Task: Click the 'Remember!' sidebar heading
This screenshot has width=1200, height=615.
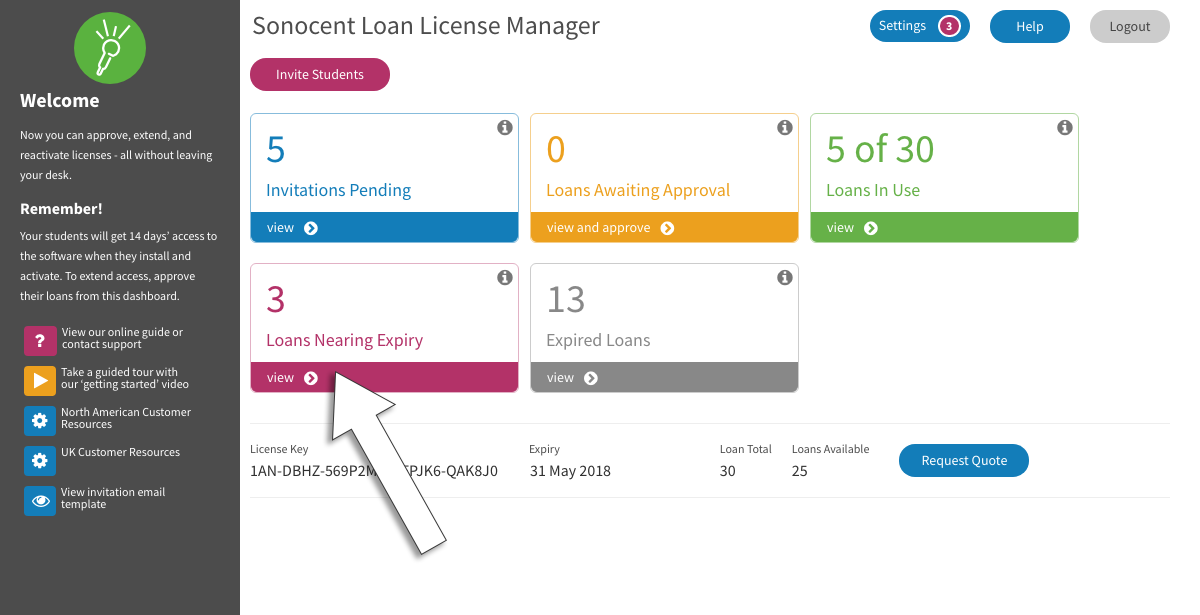Action: (61, 209)
